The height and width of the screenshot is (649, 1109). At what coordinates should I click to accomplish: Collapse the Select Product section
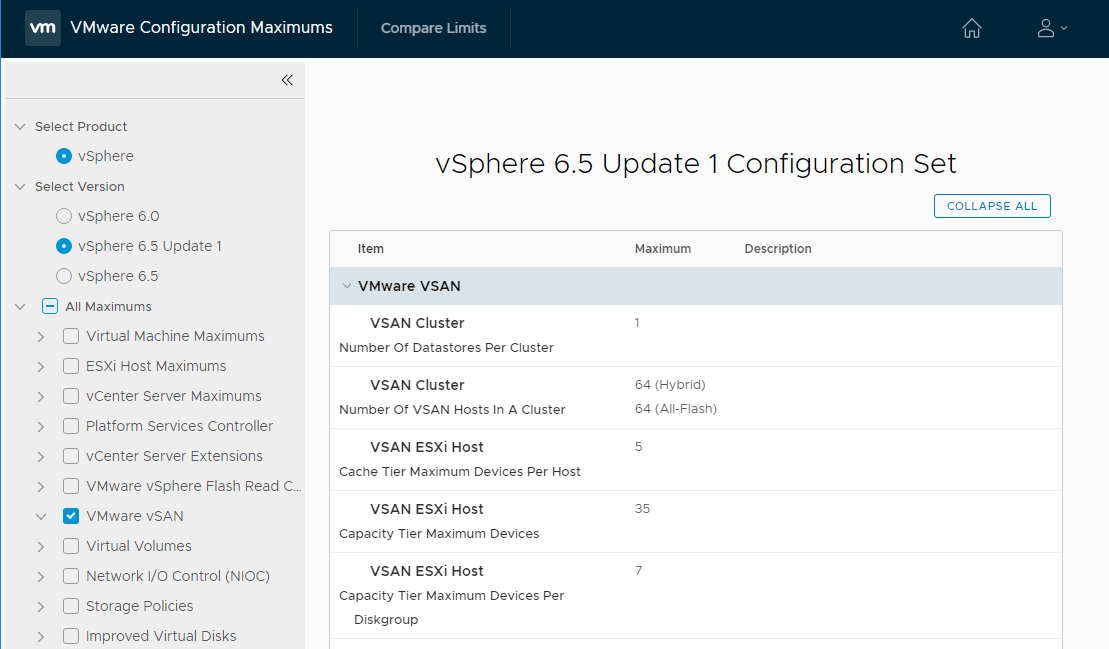(x=21, y=127)
